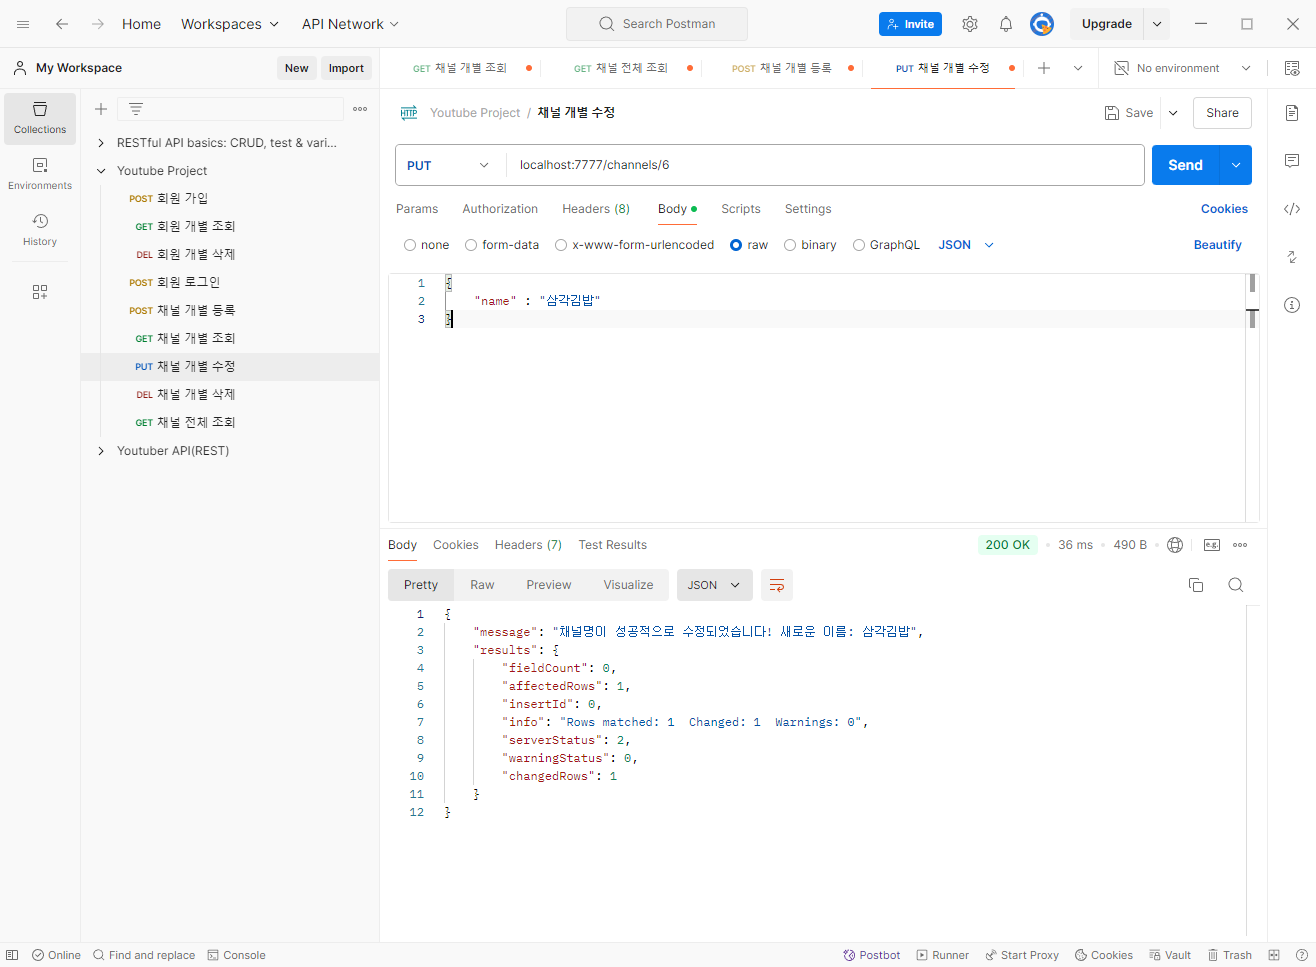
Task: Open the Collections sidebar panel
Action: [x=40, y=118]
